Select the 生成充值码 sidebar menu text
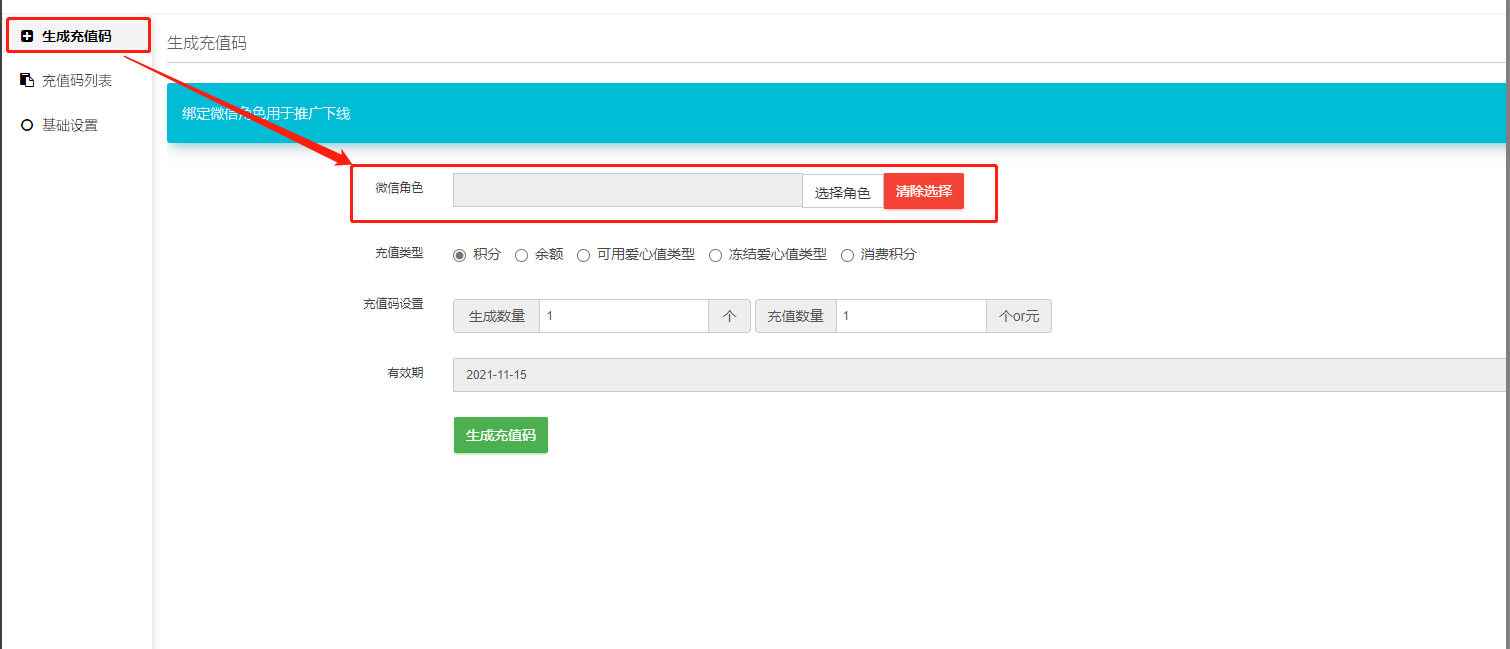The width and height of the screenshot is (1510, 649). pyautogui.click(x=76, y=36)
